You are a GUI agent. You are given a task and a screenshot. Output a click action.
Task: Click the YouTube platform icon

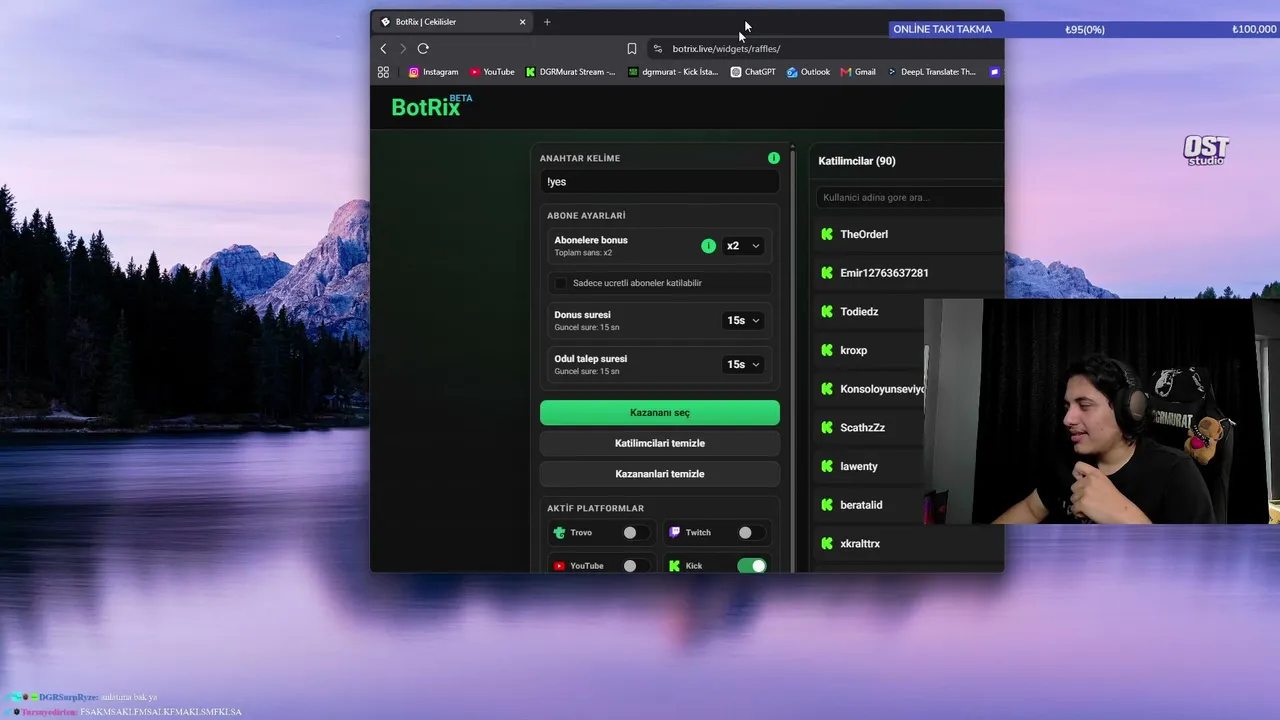[x=559, y=566]
